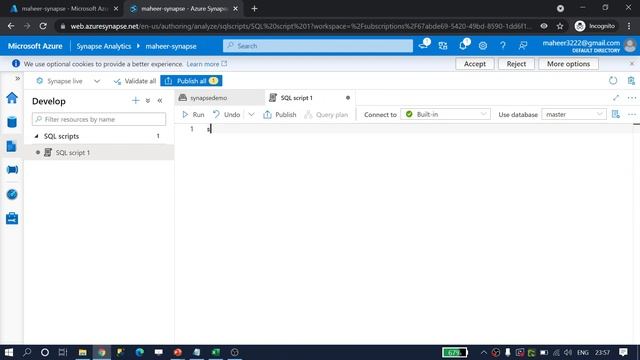
Task: Add new resource with plus icon
Action: [x=136, y=100]
